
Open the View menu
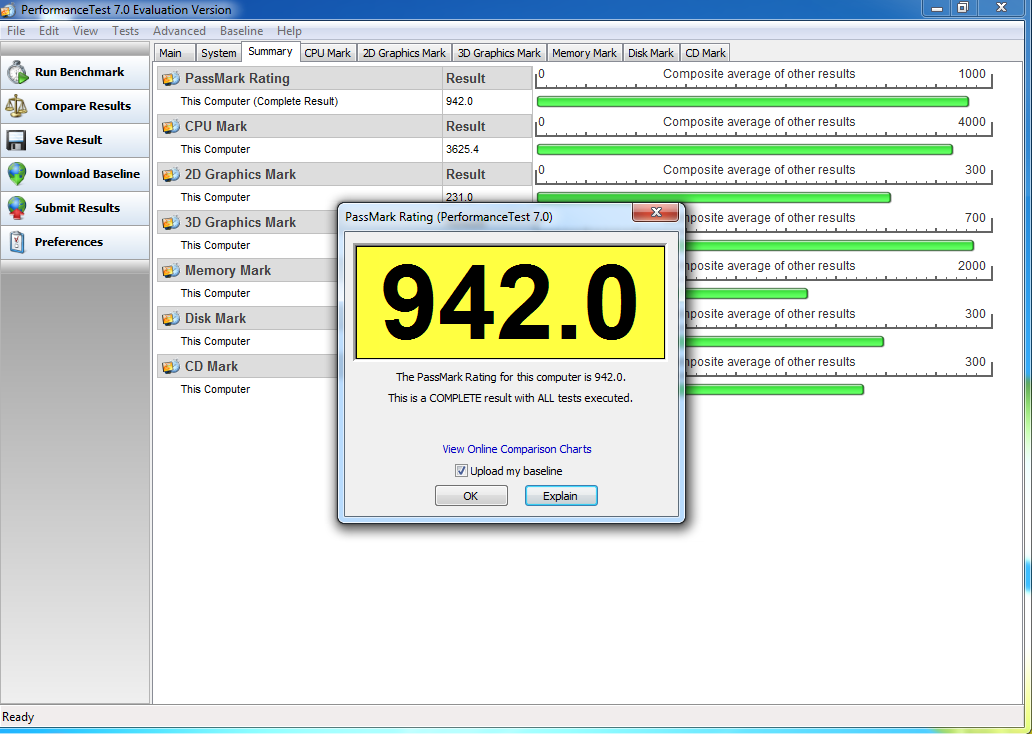86,31
